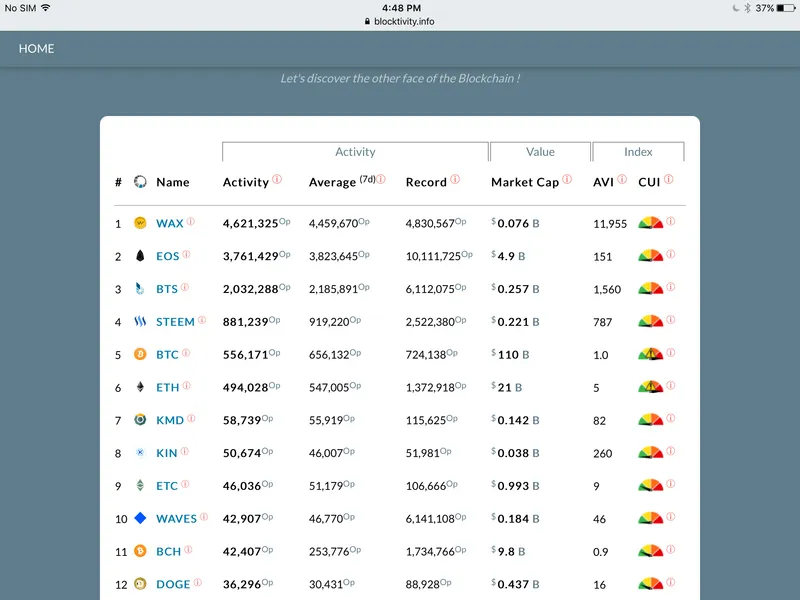Click the DOGE coin logo
Image resolution: width=800 pixels, height=600 pixels.
point(140,584)
